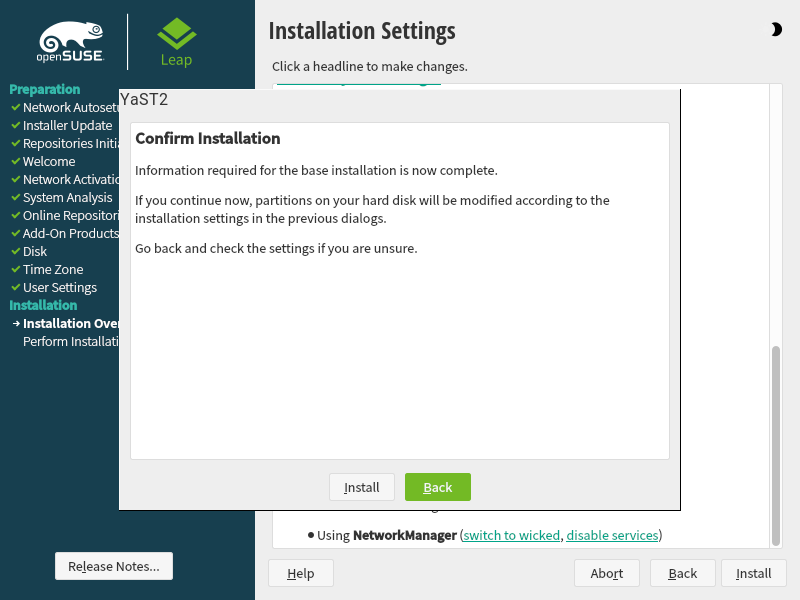Screen dimensions: 800x600
Task: Open the Release Notes
Action: pyautogui.click(x=114, y=566)
